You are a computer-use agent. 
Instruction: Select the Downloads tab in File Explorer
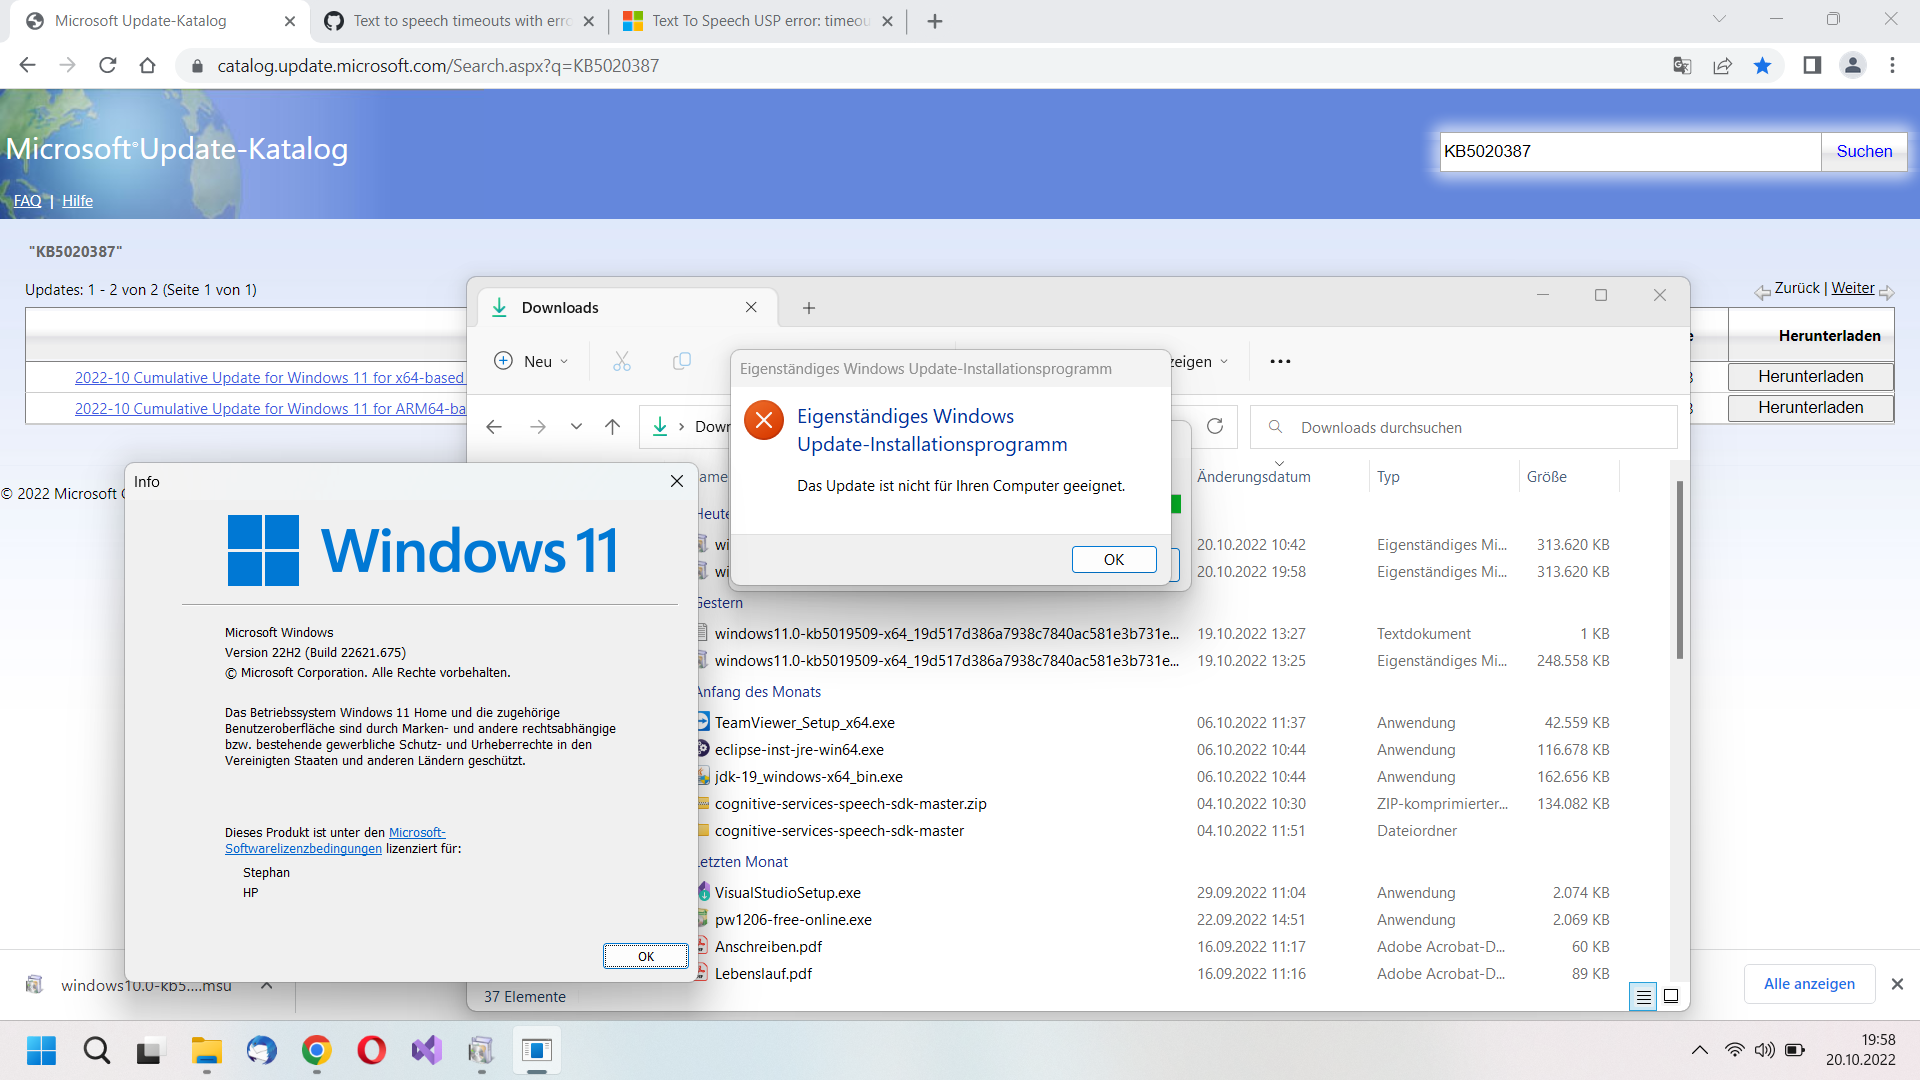[560, 307]
